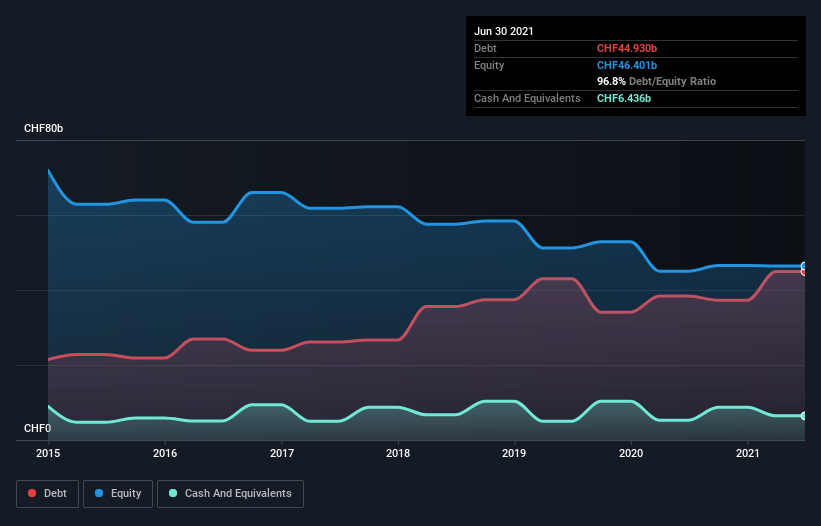Select the 2021 x-axis label
Image resolution: width=821 pixels, height=526 pixels.
(748, 453)
